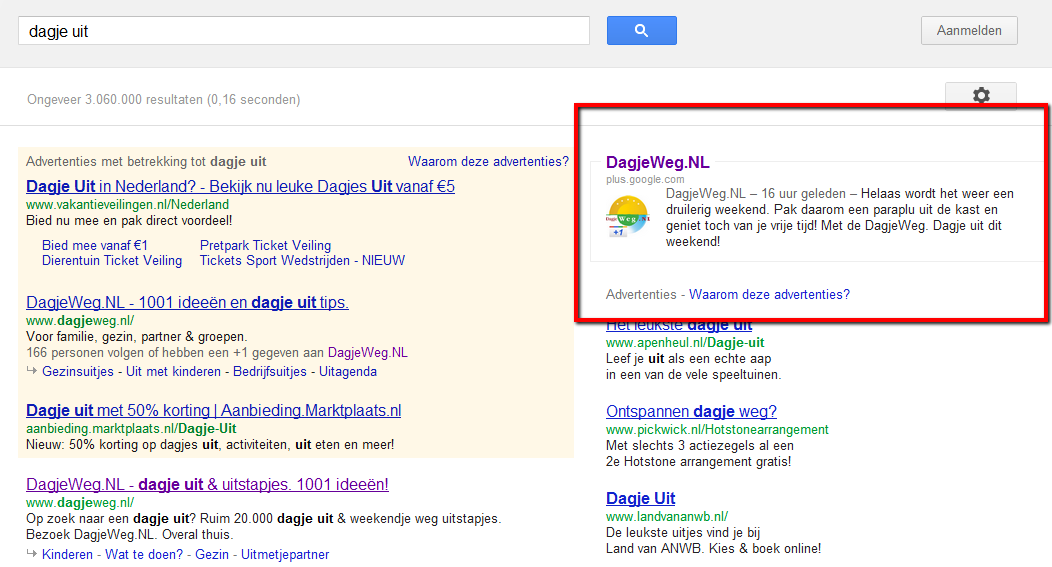Open DagjeWeg.NL Google+ heading on right

tap(658, 162)
